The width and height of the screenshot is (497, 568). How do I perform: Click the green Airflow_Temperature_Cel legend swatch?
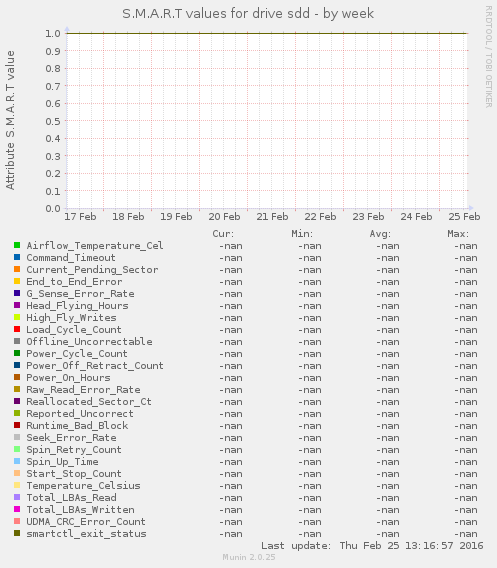pyautogui.click(x=17, y=245)
